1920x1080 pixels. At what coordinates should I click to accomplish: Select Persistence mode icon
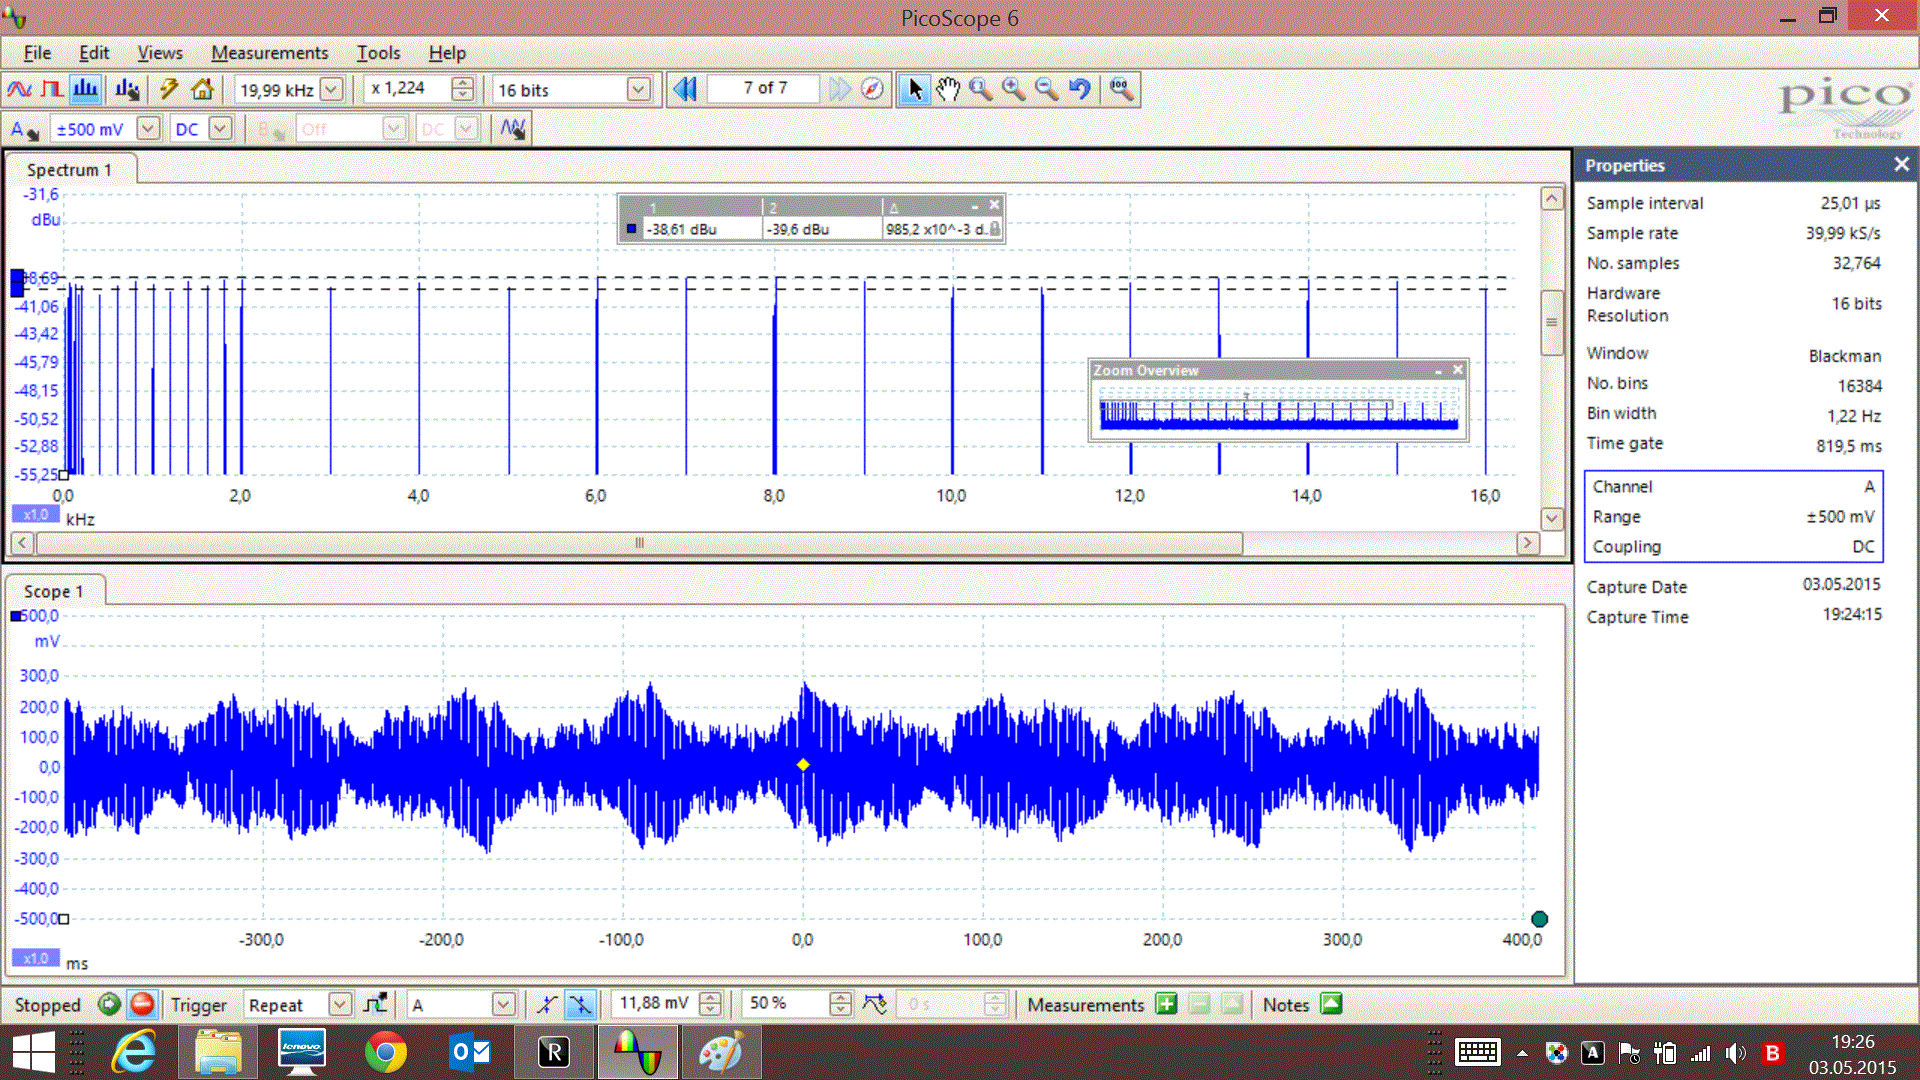pyautogui.click(x=52, y=89)
